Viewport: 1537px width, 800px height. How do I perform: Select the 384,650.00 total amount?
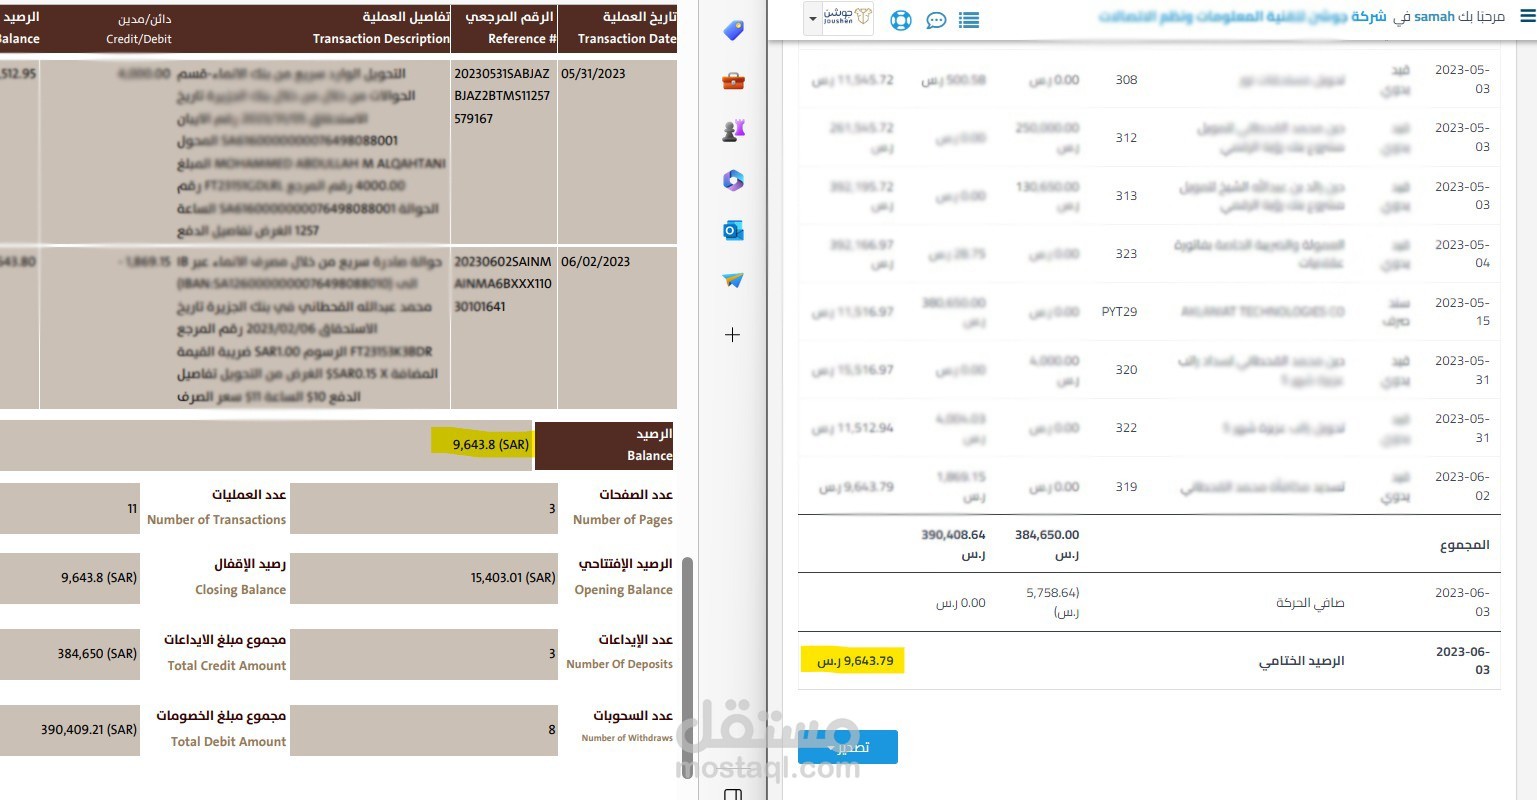pos(1047,544)
